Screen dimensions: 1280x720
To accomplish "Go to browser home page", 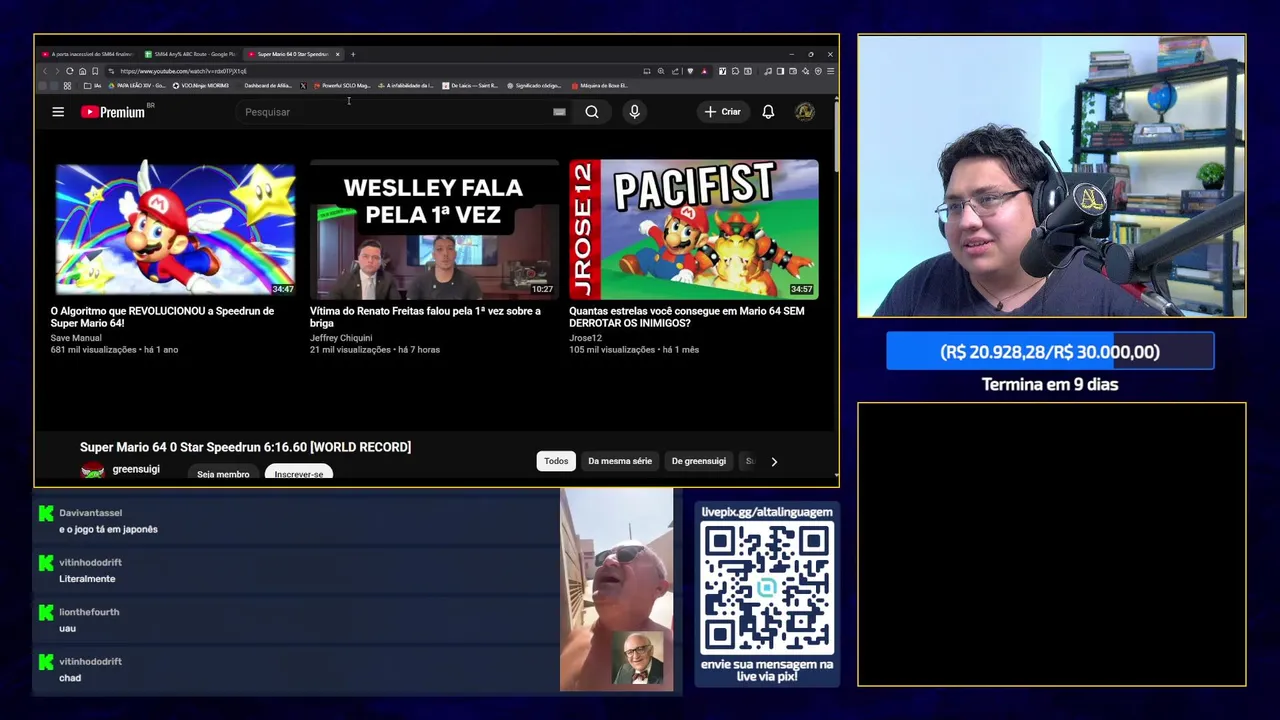I will [82, 71].
